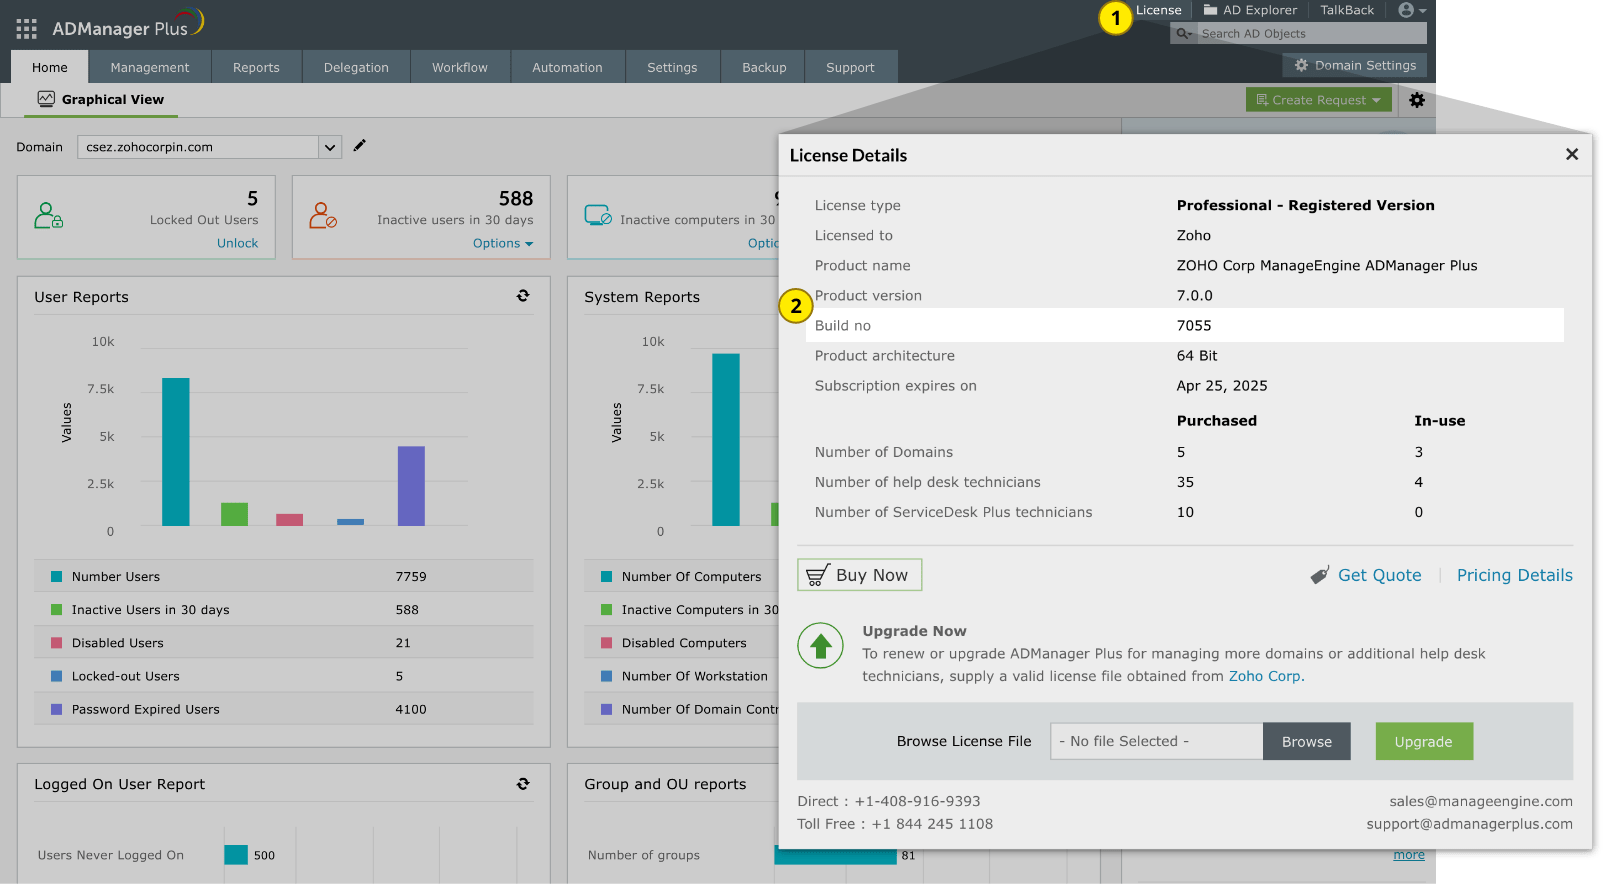Open the Pricing Details link
The image size is (1606, 884).
coord(1514,575)
